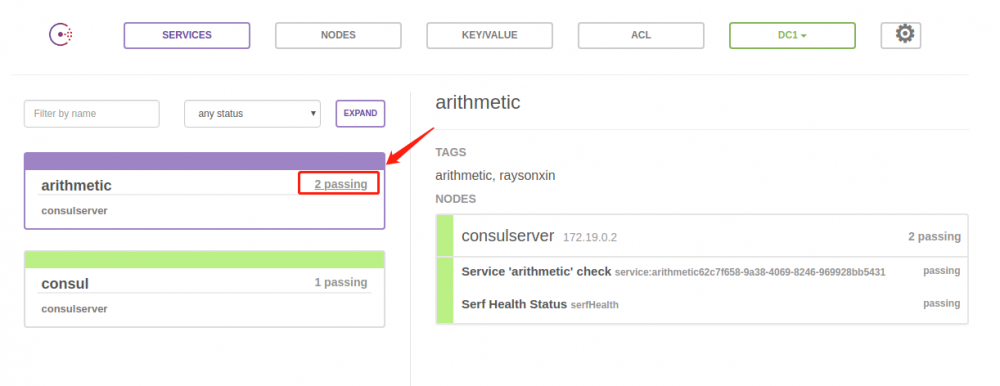1000x386 pixels.
Task: Open the DC1 datacenter dropdown
Action: [792, 36]
